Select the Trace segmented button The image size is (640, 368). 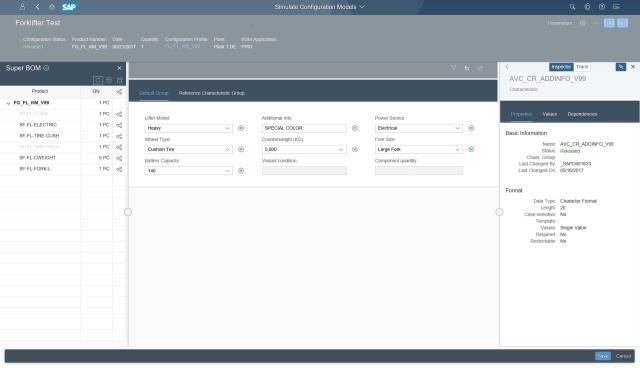tap(582, 67)
